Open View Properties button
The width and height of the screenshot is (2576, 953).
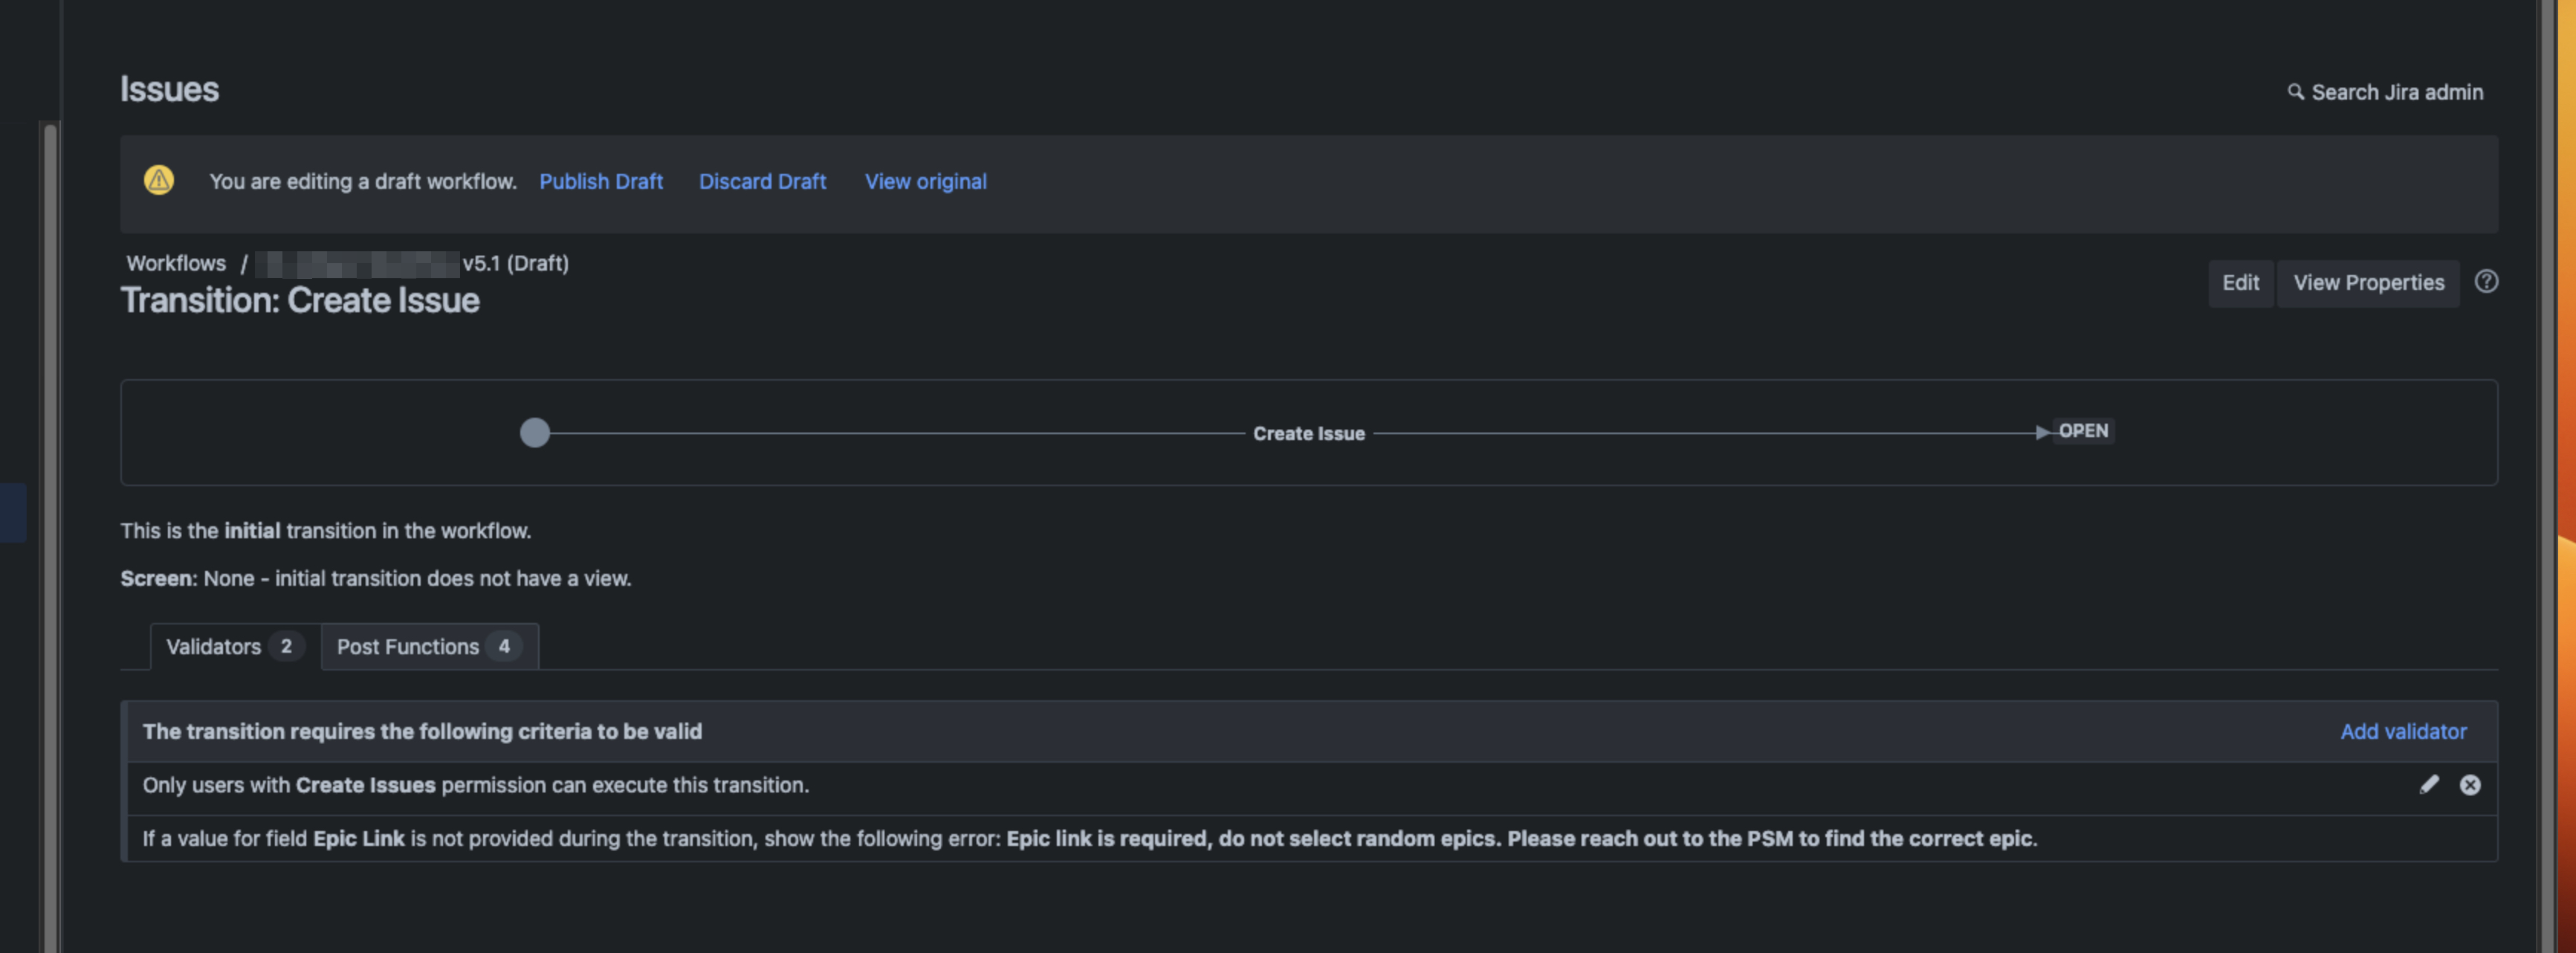[2368, 283]
